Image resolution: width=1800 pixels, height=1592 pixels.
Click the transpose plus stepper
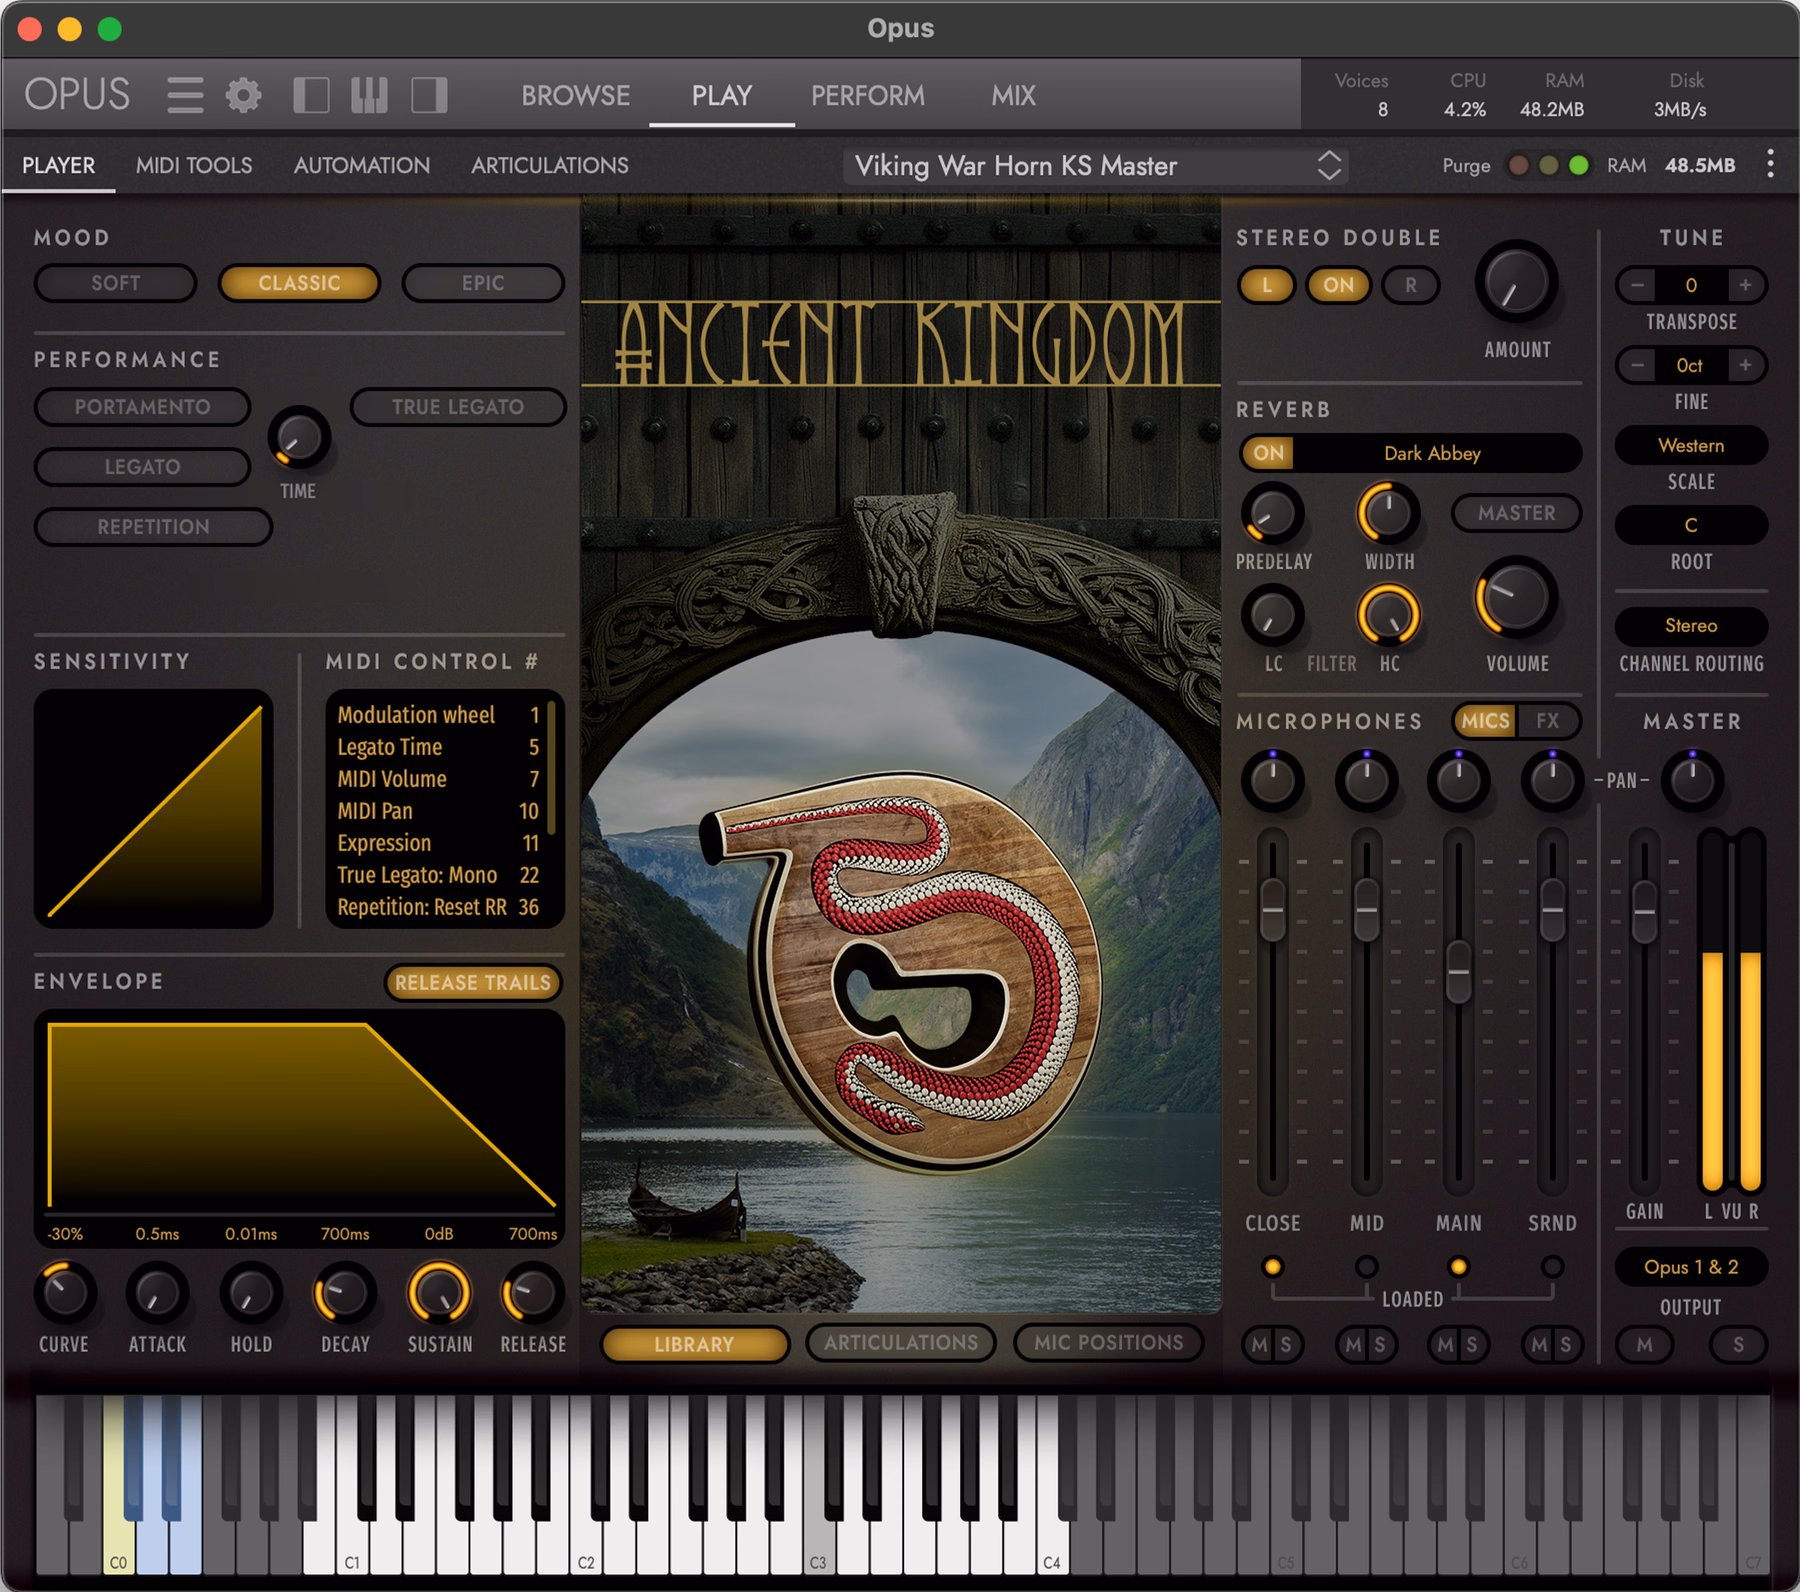pos(1745,285)
